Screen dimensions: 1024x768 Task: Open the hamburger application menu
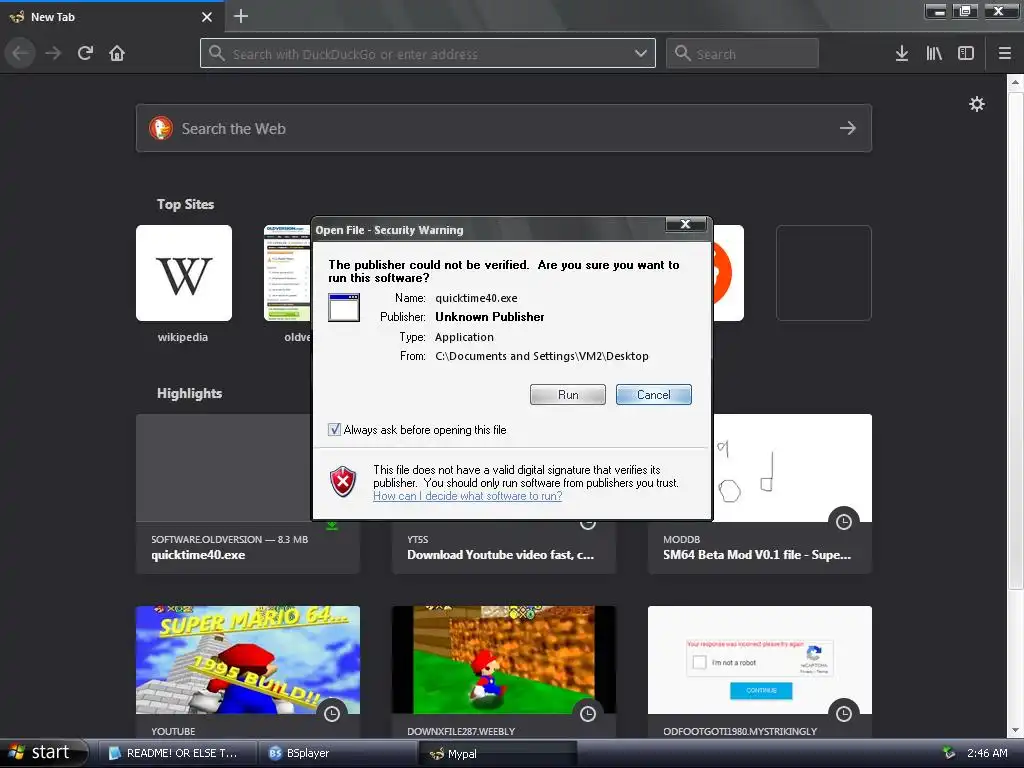pos(1005,53)
